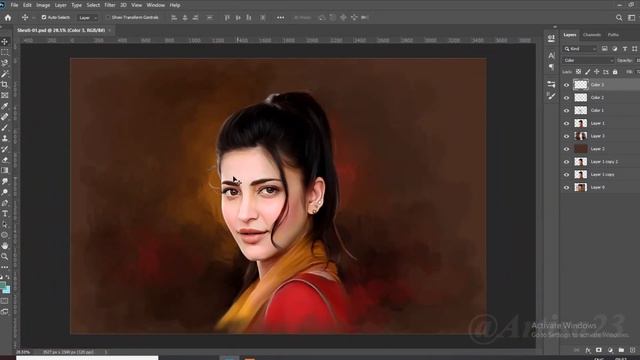Open more align options (three dots)
This screenshot has height=360, width=640.
tap(280, 18)
